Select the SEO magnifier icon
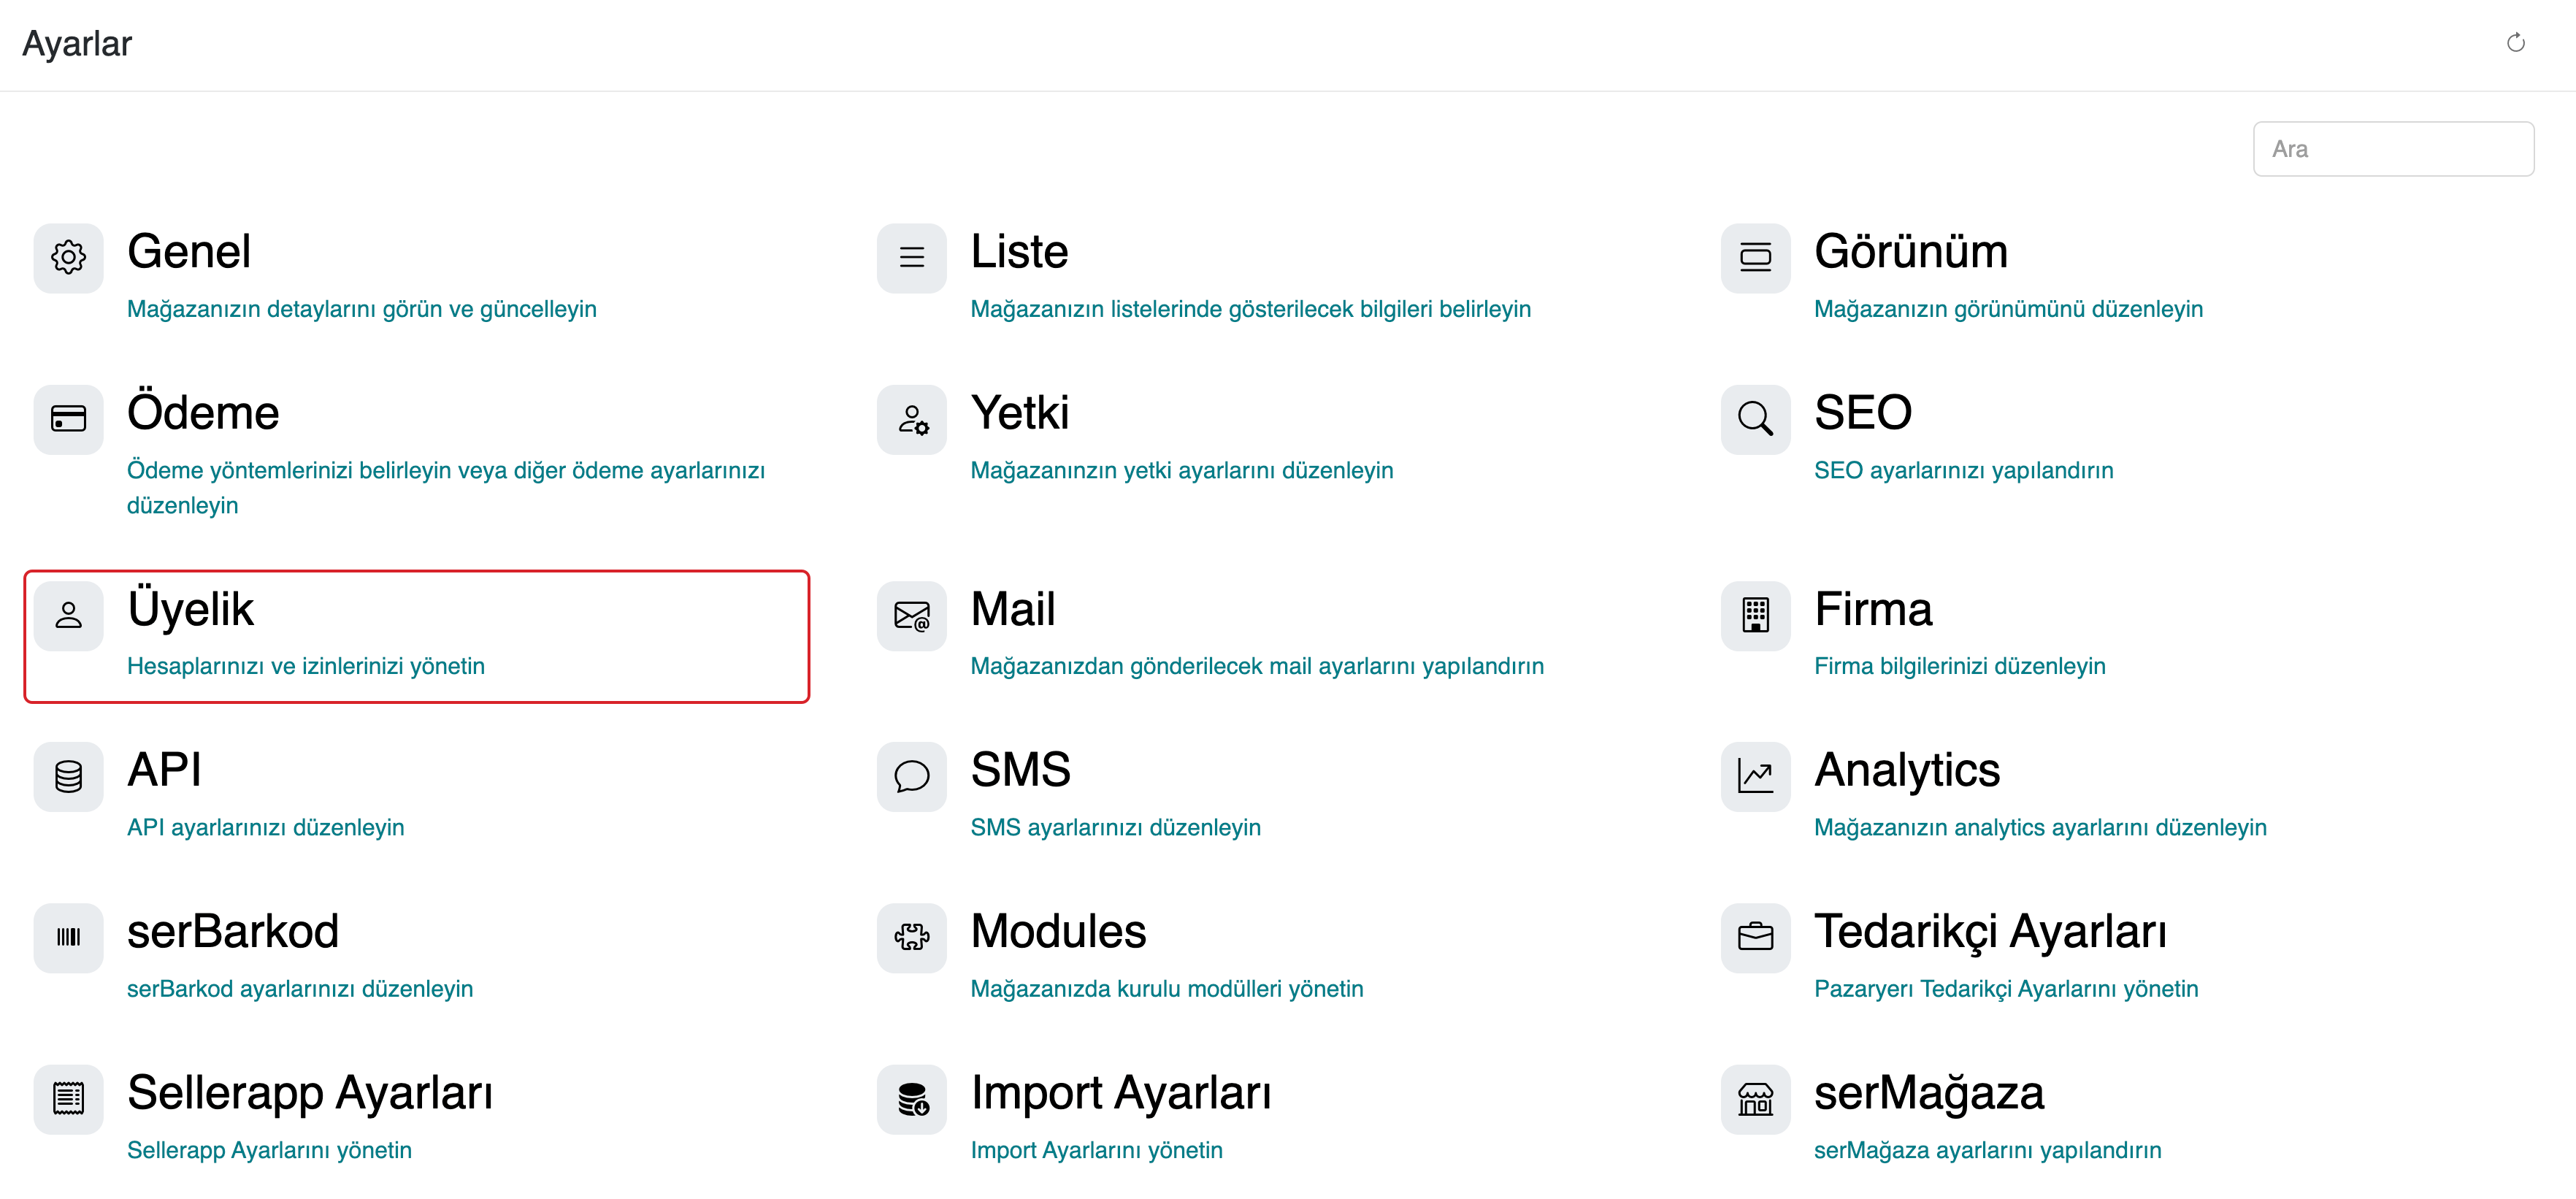 [1755, 419]
